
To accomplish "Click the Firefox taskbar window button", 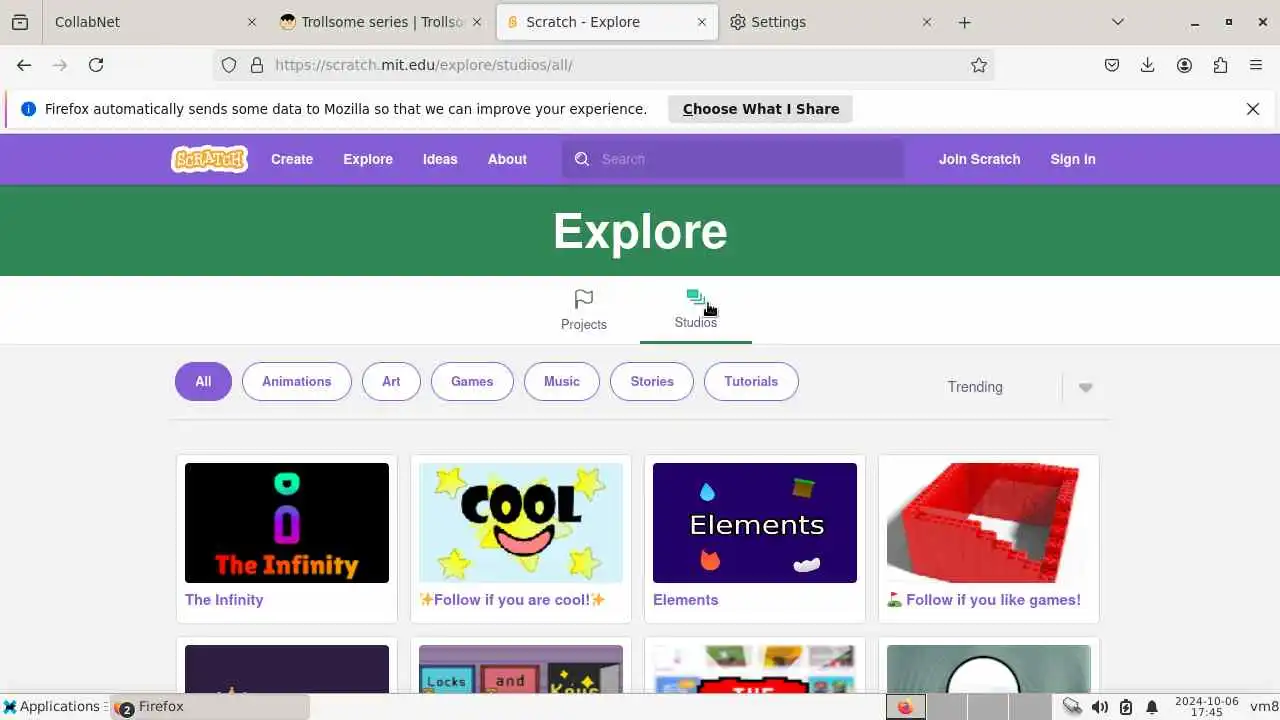I will tap(210, 707).
